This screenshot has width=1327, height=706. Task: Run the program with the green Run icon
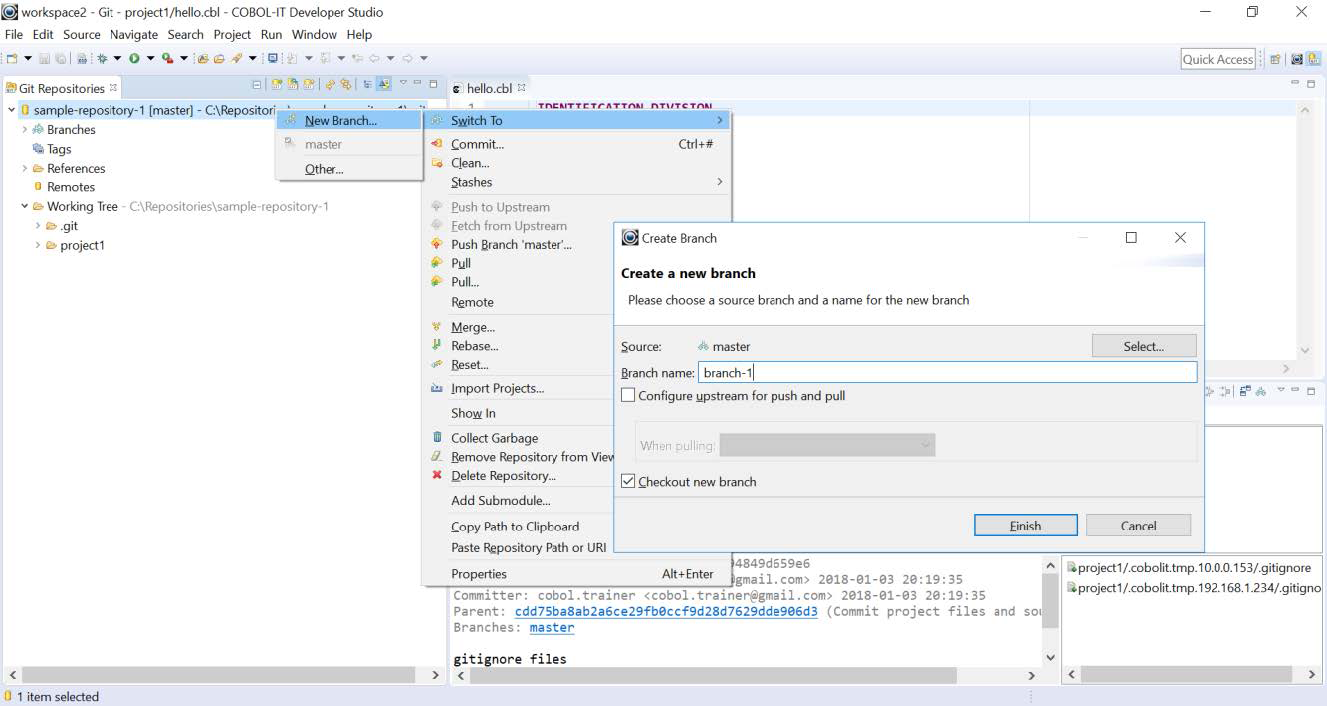[135, 58]
